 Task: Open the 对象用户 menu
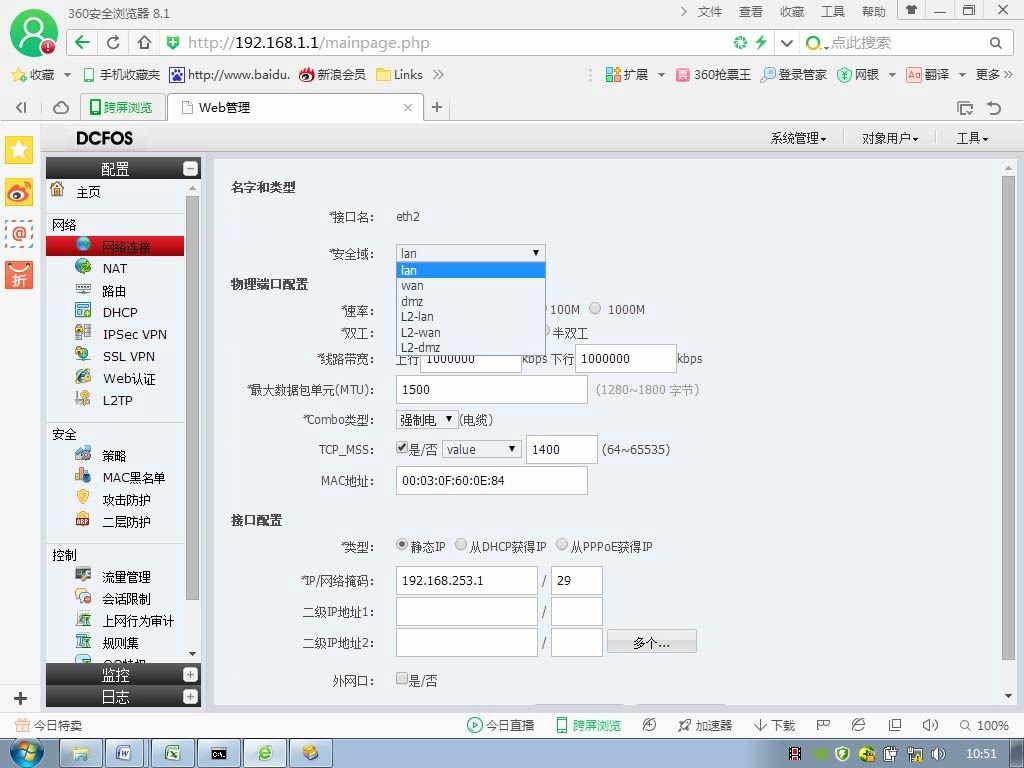tap(890, 138)
